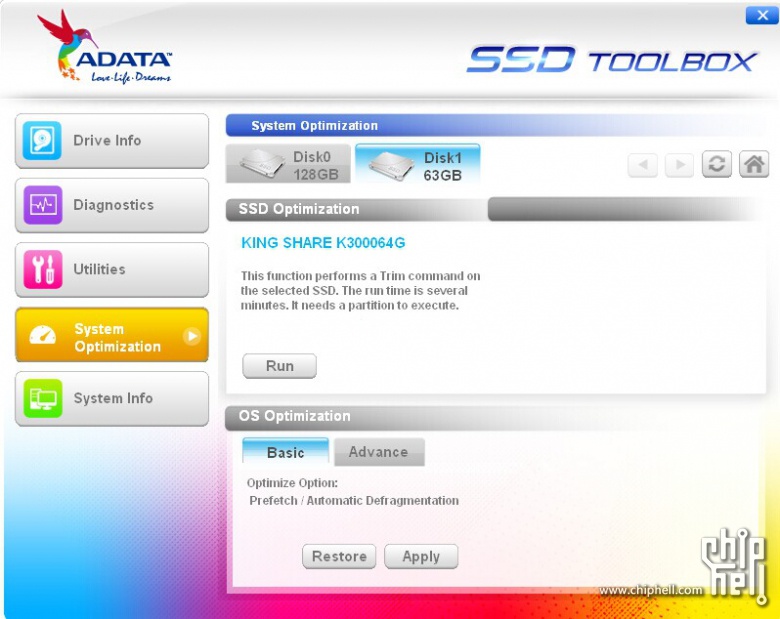This screenshot has width=780, height=619.
Task: Restore OS optimization settings
Action: click(339, 556)
